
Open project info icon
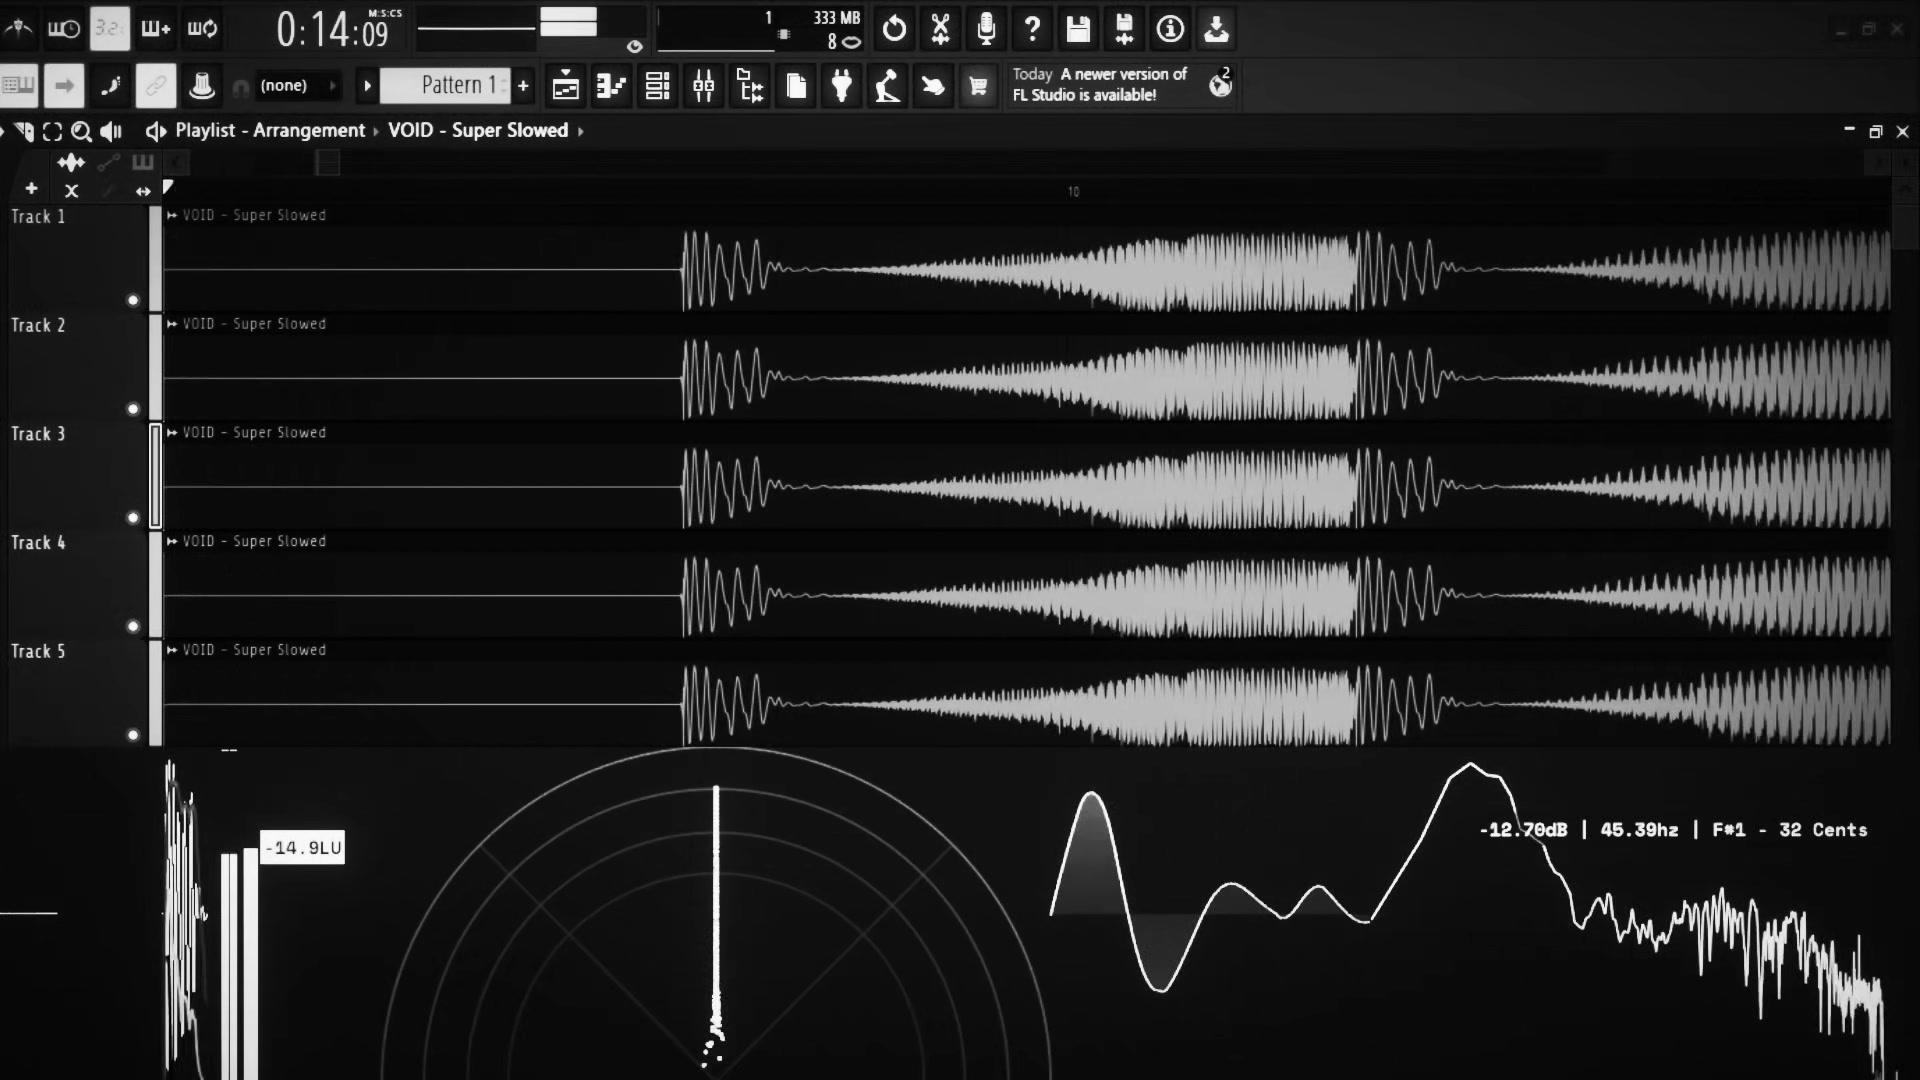(x=1170, y=29)
